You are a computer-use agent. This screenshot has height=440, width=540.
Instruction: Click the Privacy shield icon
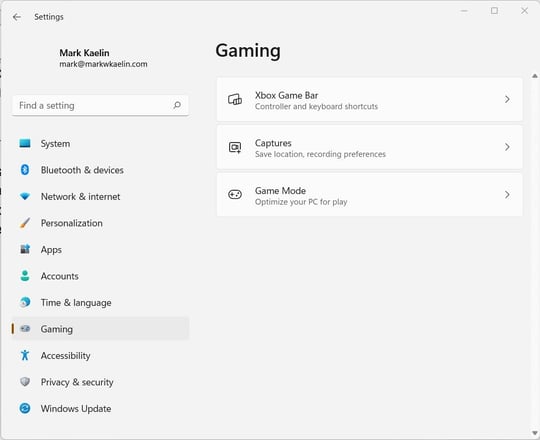point(25,381)
